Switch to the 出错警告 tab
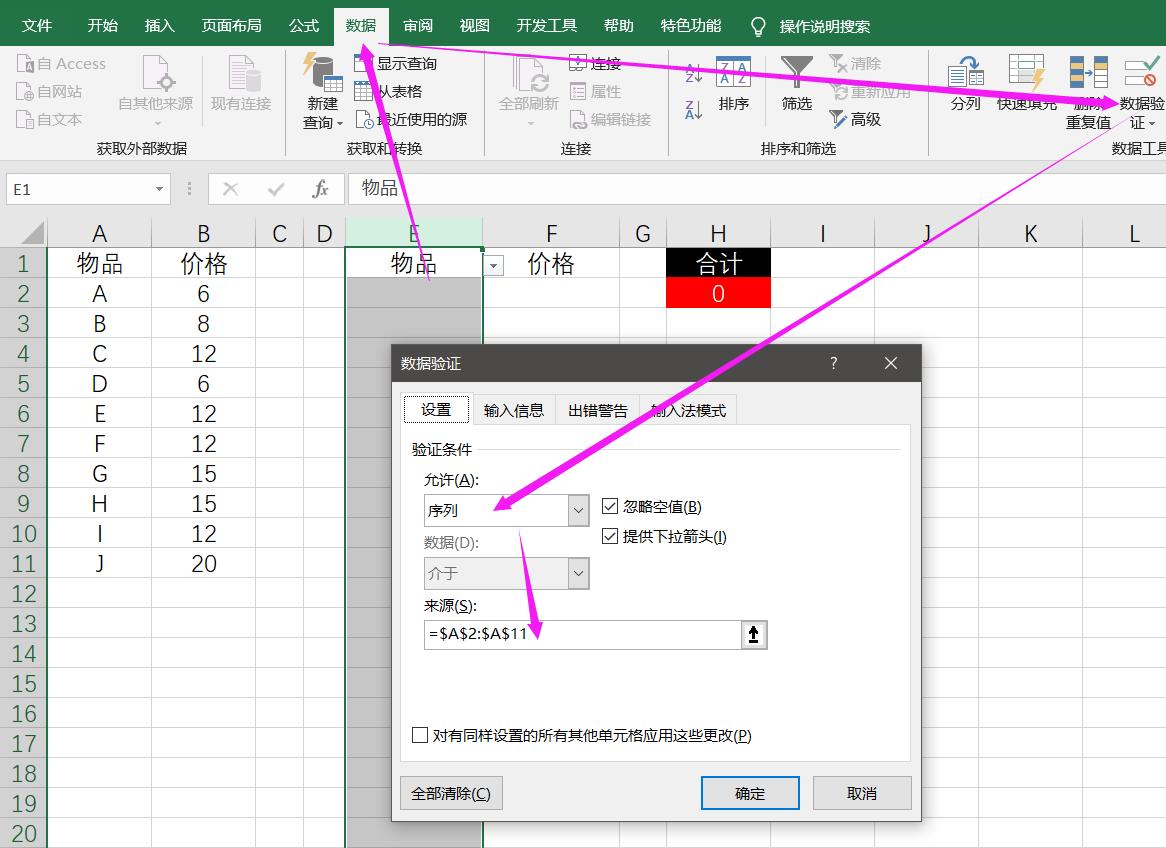The height and width of the screenshot is (848, 1166). tap(595, 409)
